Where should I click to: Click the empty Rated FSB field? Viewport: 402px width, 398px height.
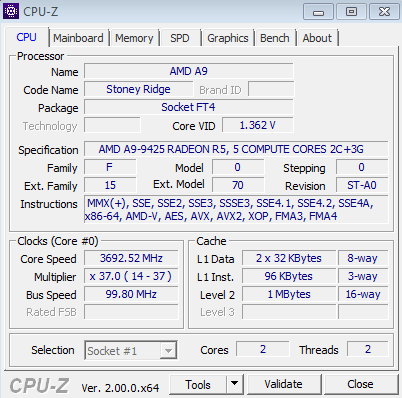(131, 312)
